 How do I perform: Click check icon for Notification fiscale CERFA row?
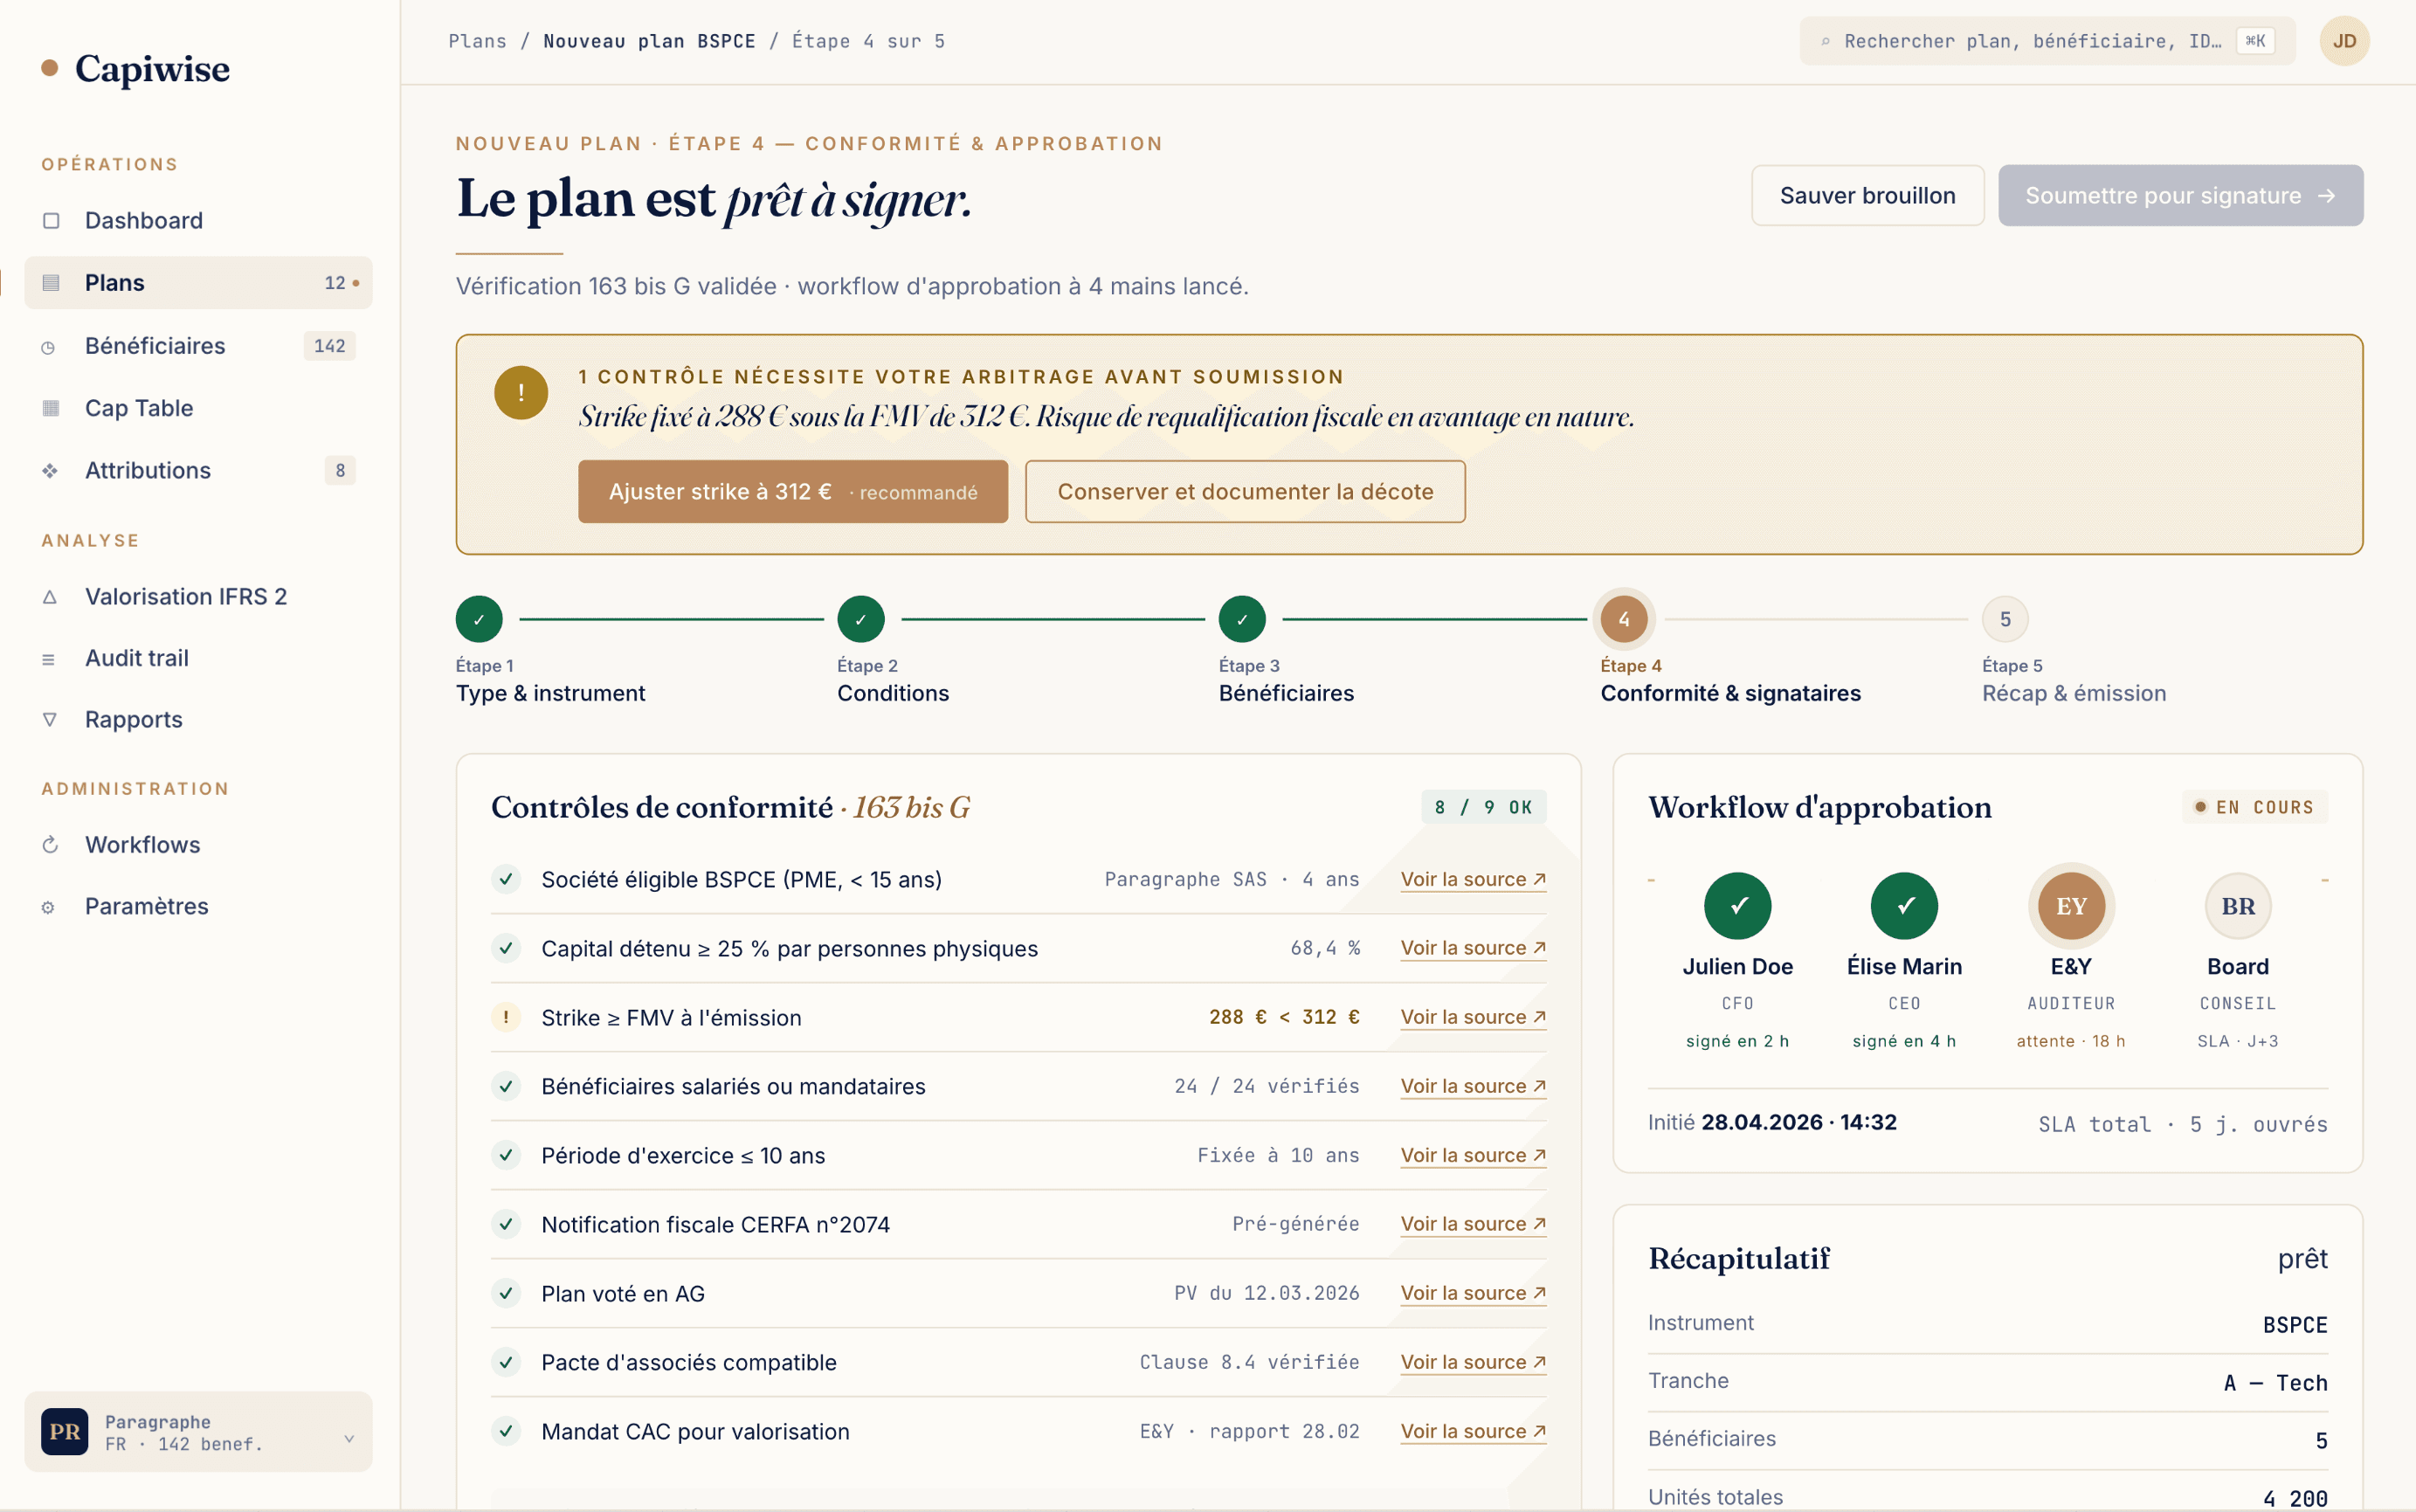coord(506,1224)
